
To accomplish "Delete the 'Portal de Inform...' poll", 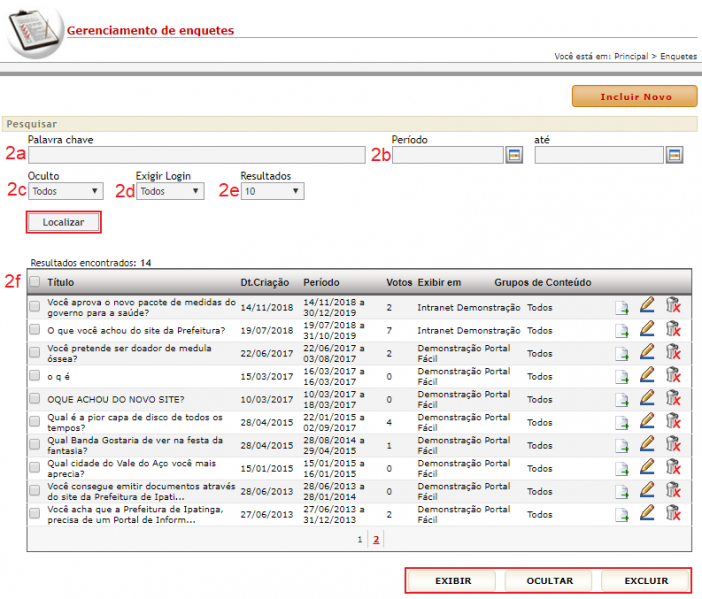I will (x=673, y=512).
